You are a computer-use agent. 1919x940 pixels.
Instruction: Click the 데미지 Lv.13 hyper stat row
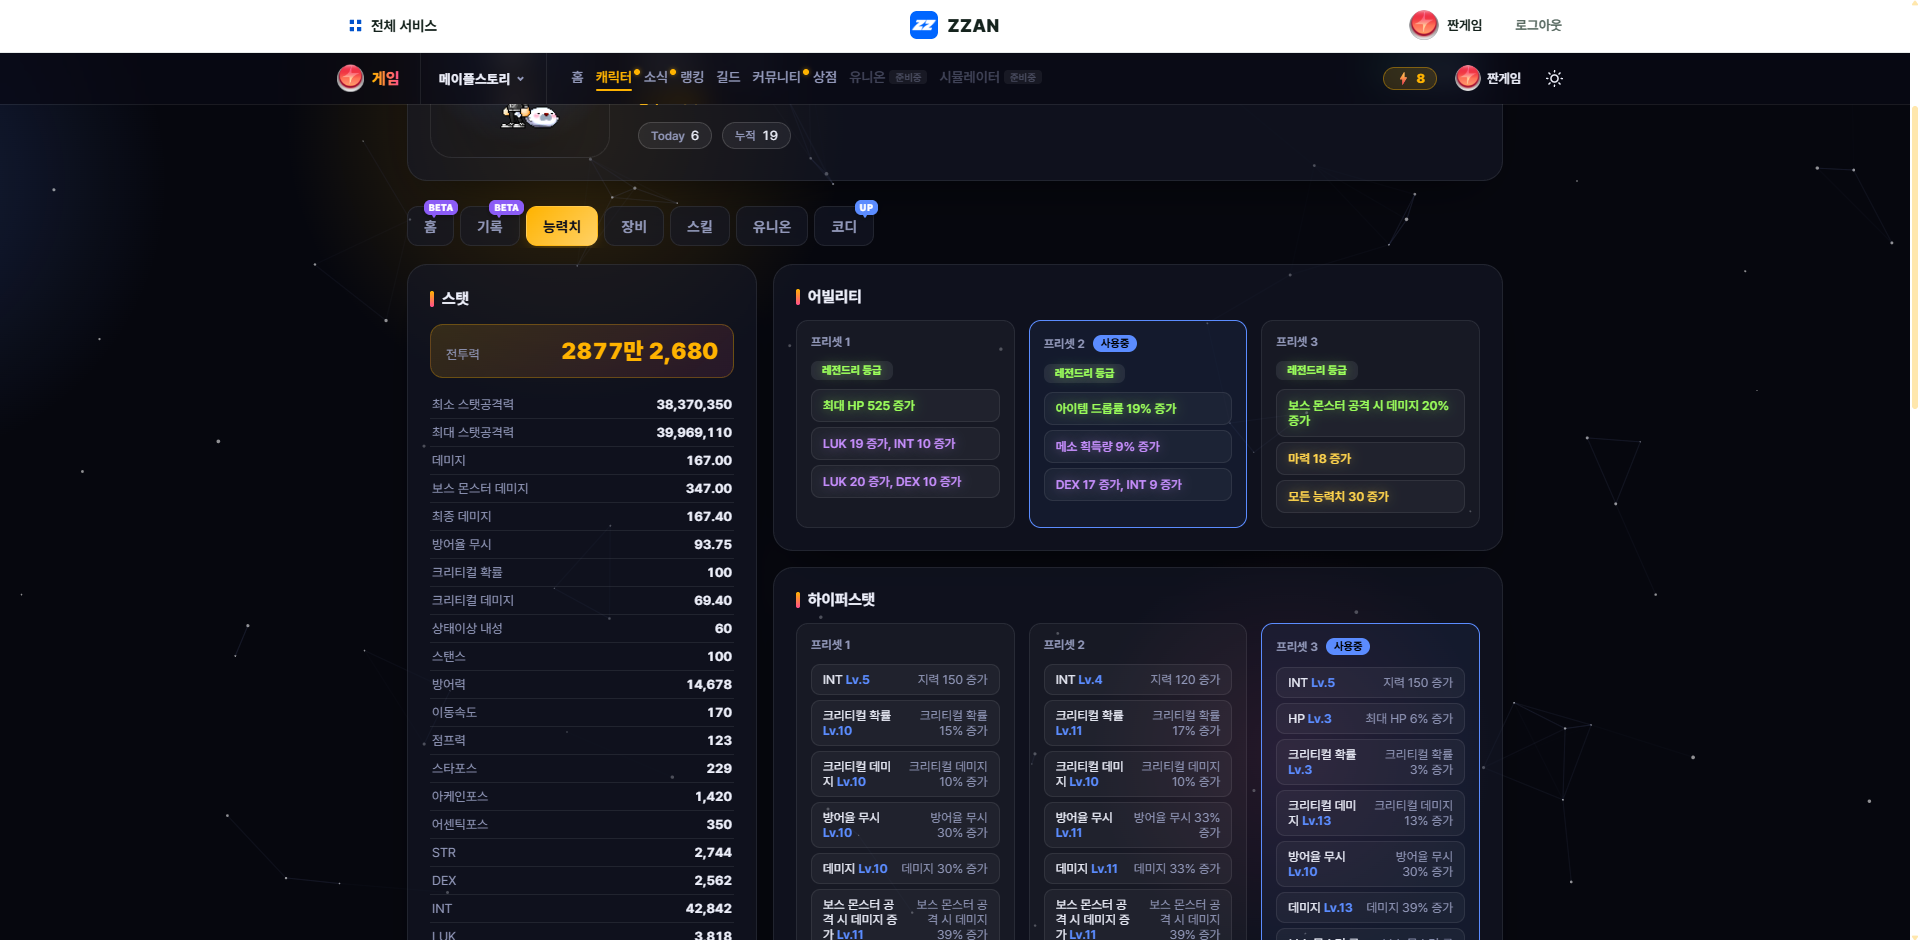[x=1370, y=908]
